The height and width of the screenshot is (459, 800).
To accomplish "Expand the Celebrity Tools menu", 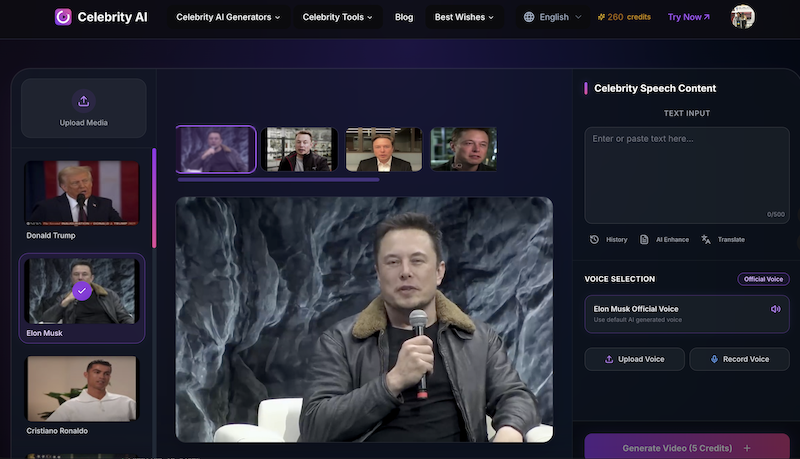I will point(337,17).
